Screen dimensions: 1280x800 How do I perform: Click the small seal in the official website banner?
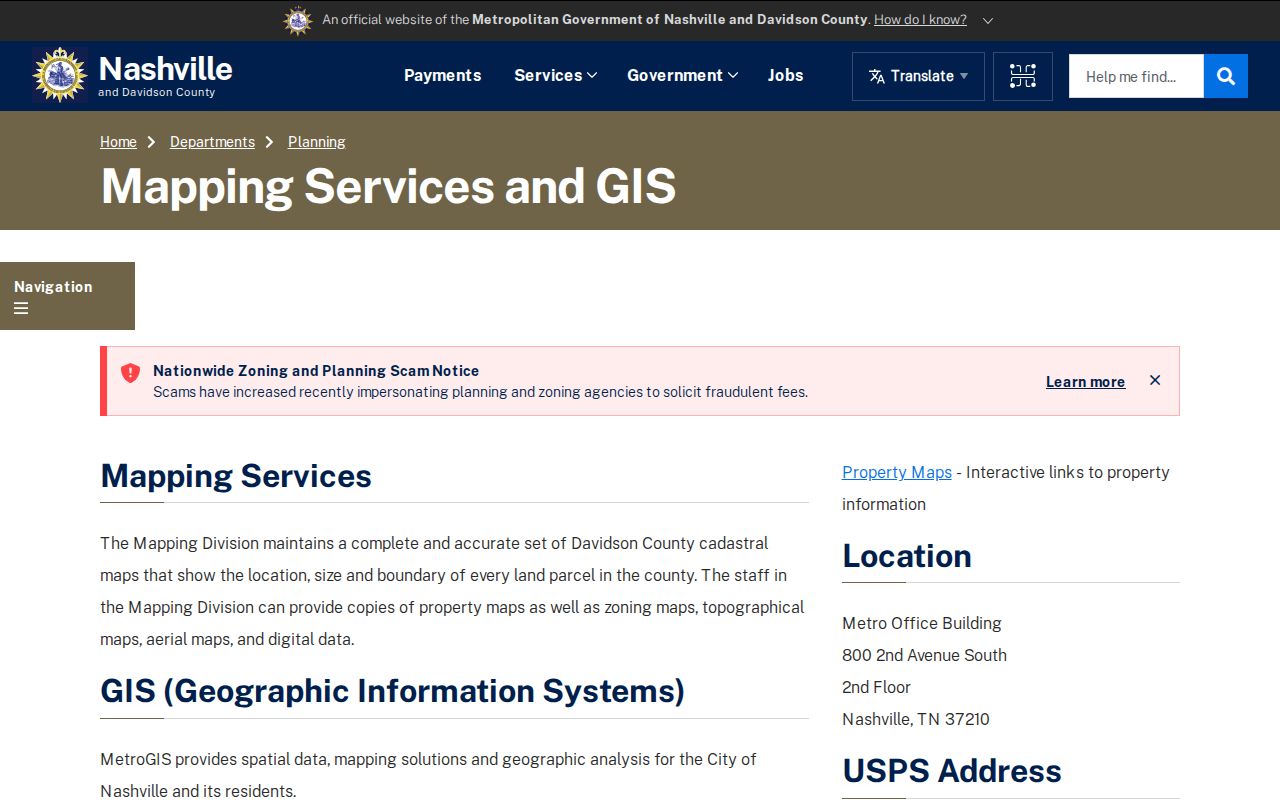298,20
